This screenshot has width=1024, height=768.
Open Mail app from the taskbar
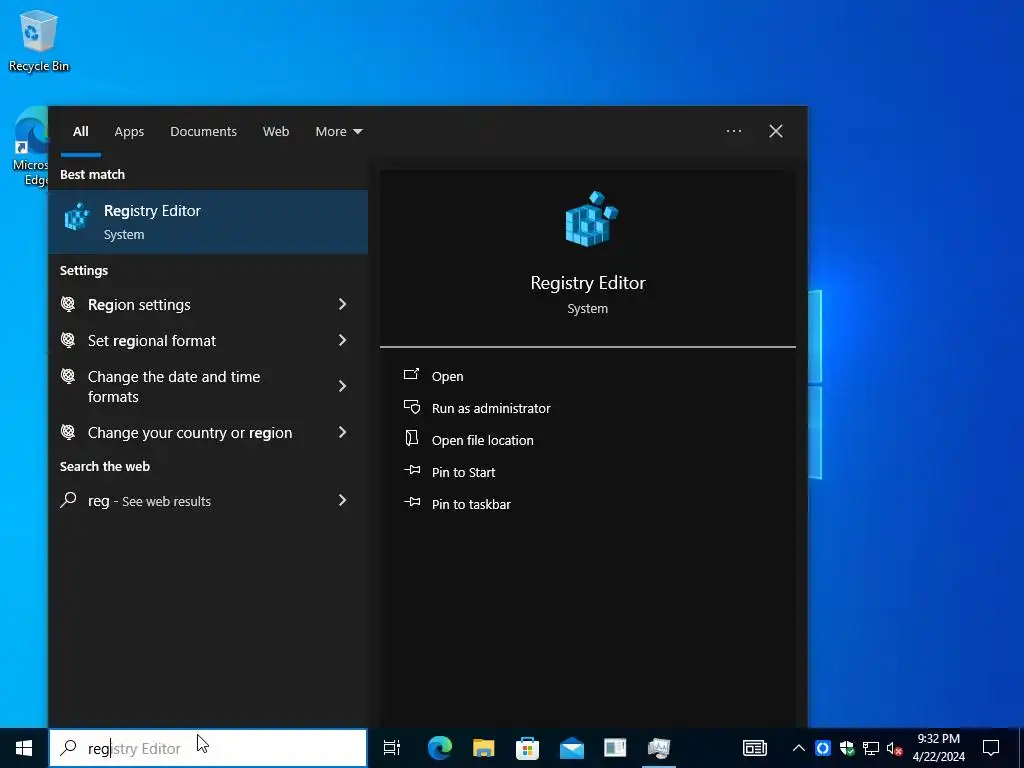click(x=571, y=748)
